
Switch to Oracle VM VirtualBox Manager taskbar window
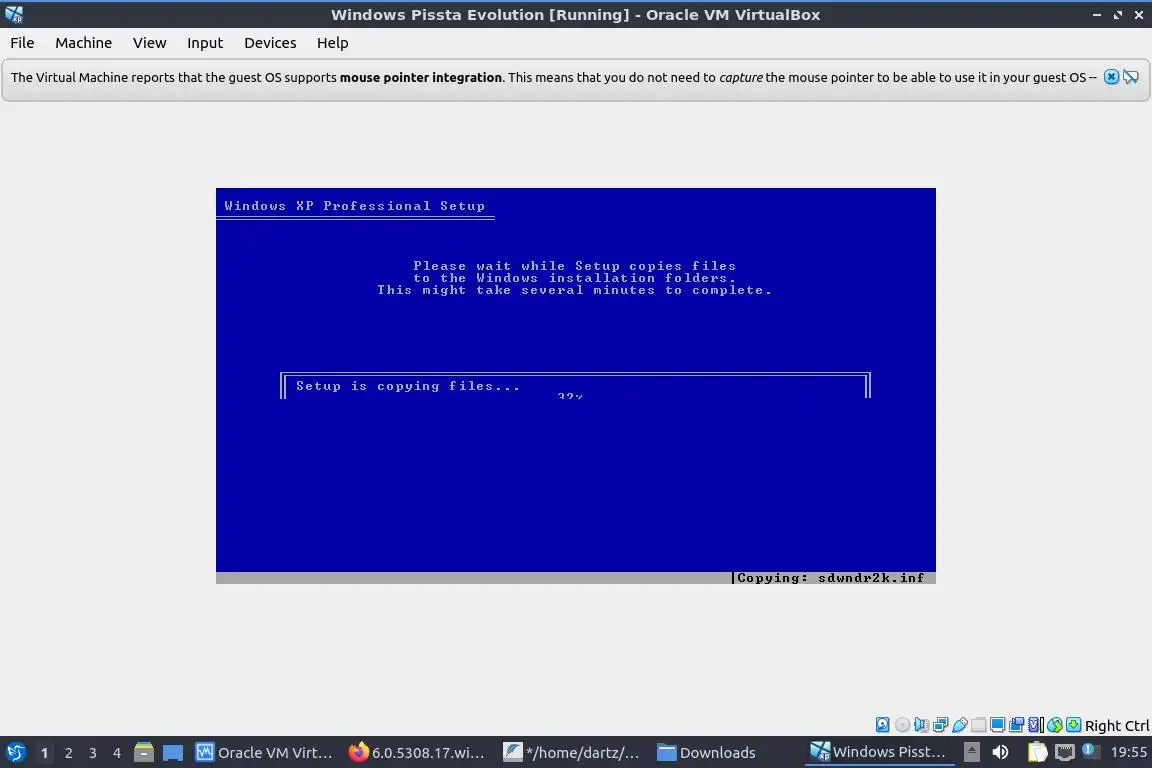[x=264, y=753]
